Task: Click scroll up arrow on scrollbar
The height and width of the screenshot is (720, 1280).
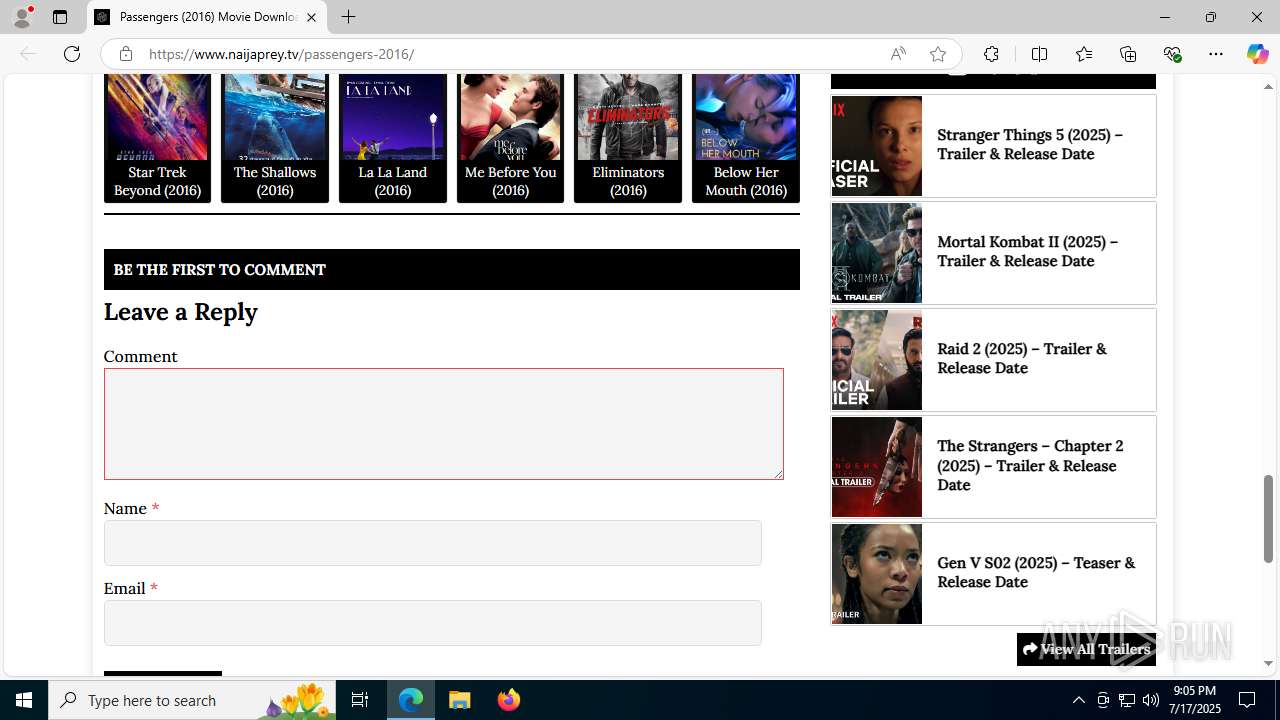Action: point(1268,86)
